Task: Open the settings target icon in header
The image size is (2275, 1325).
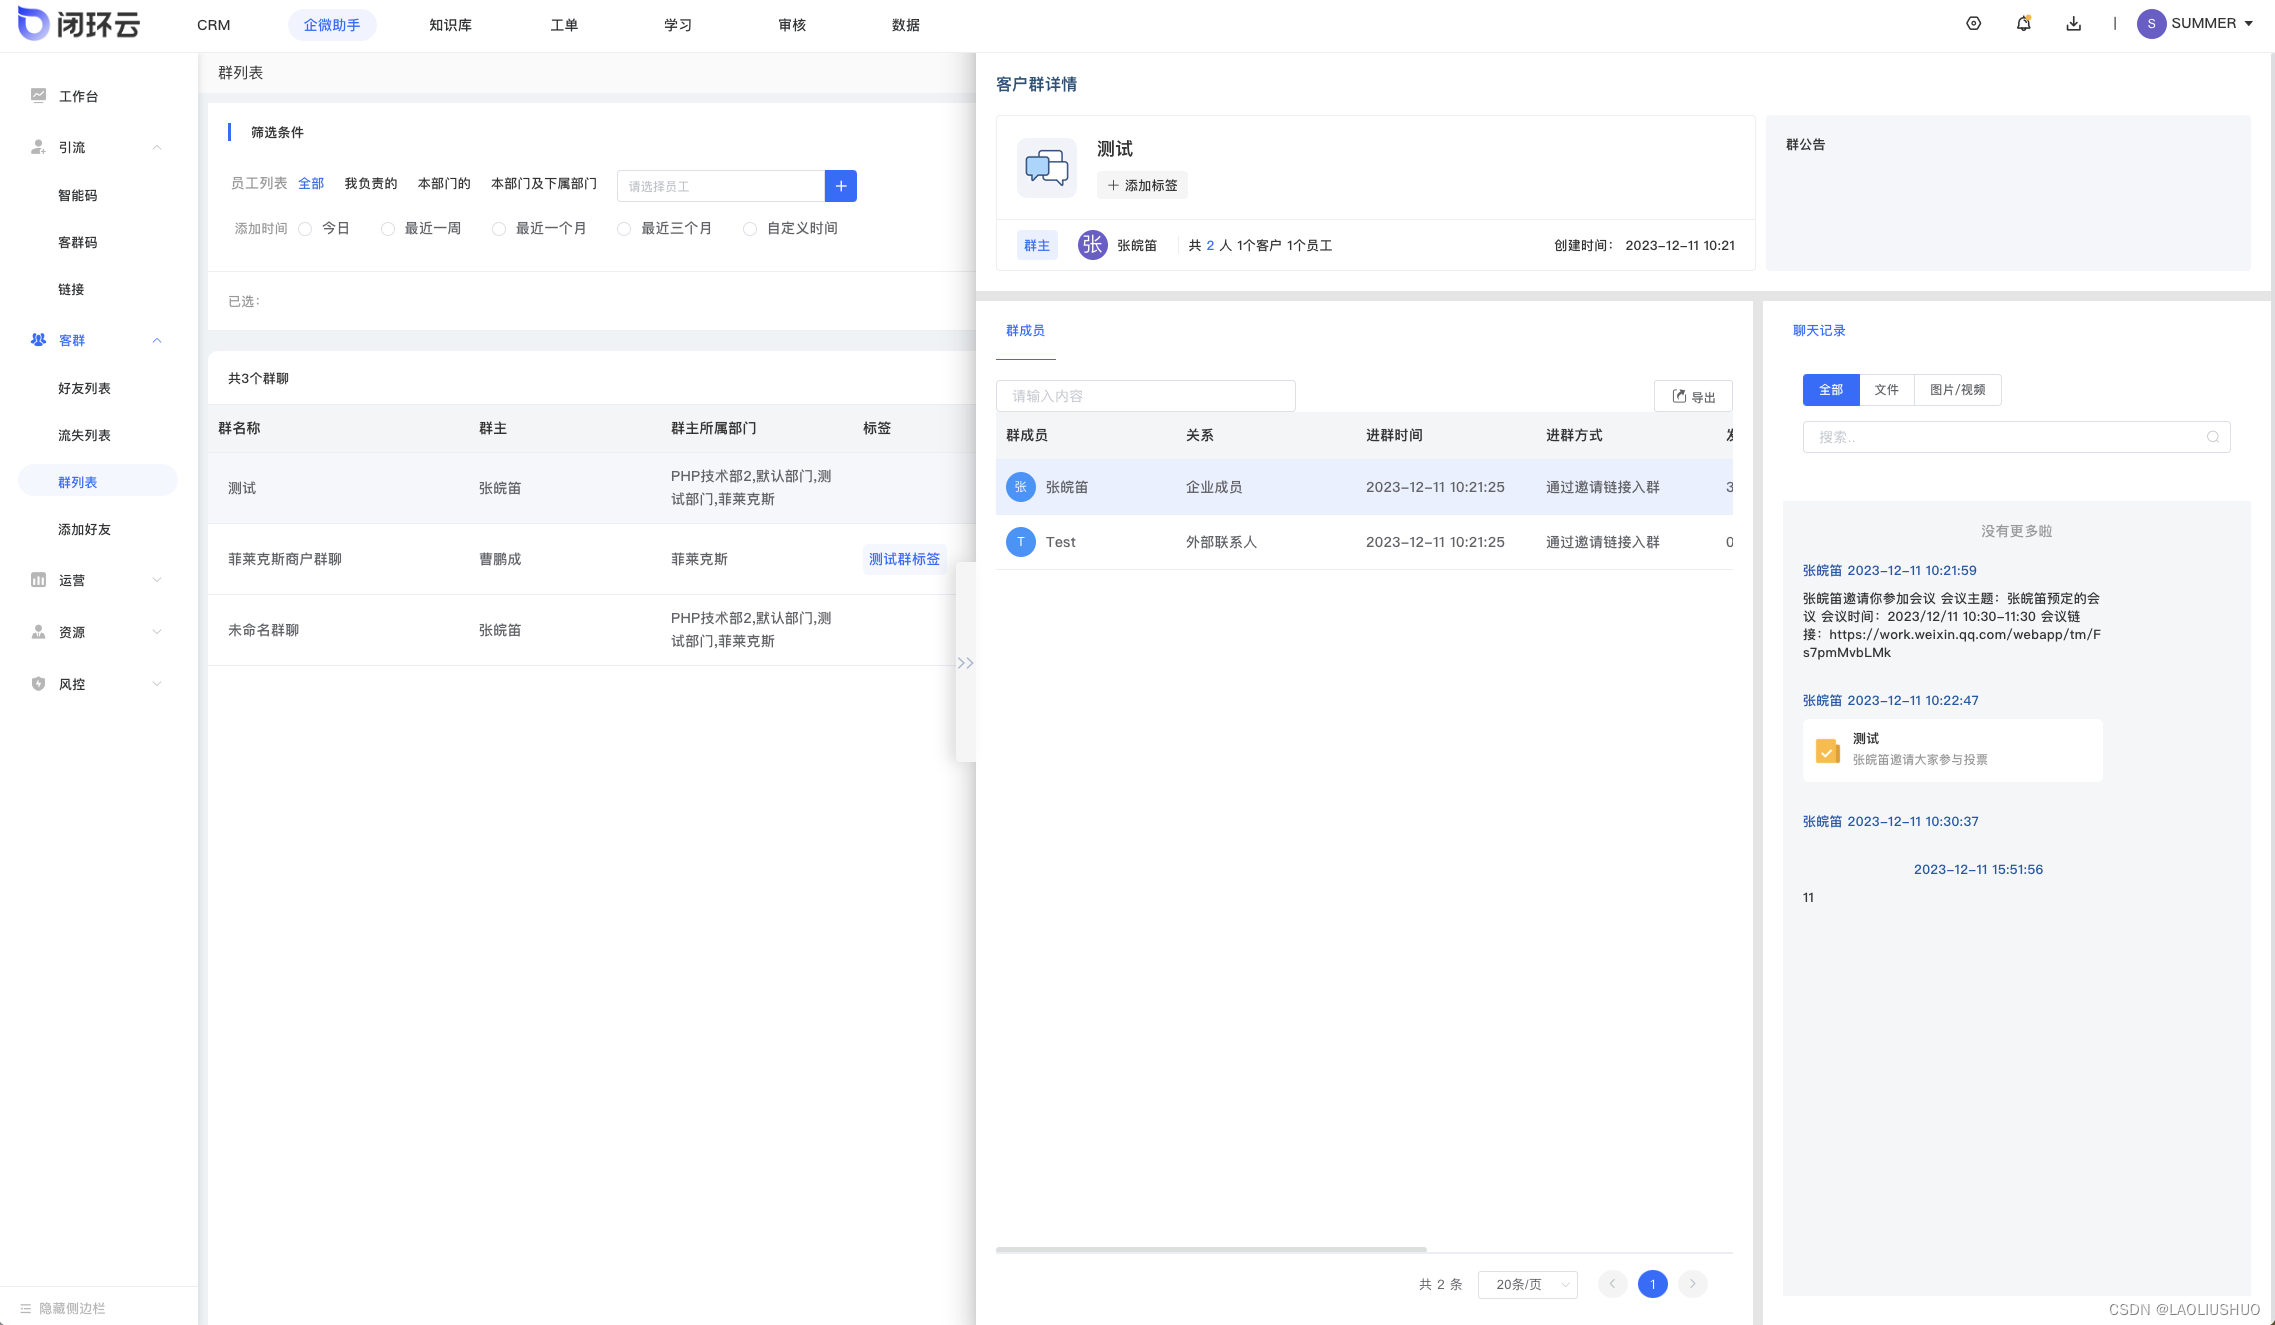Action: pos(1973,24)
